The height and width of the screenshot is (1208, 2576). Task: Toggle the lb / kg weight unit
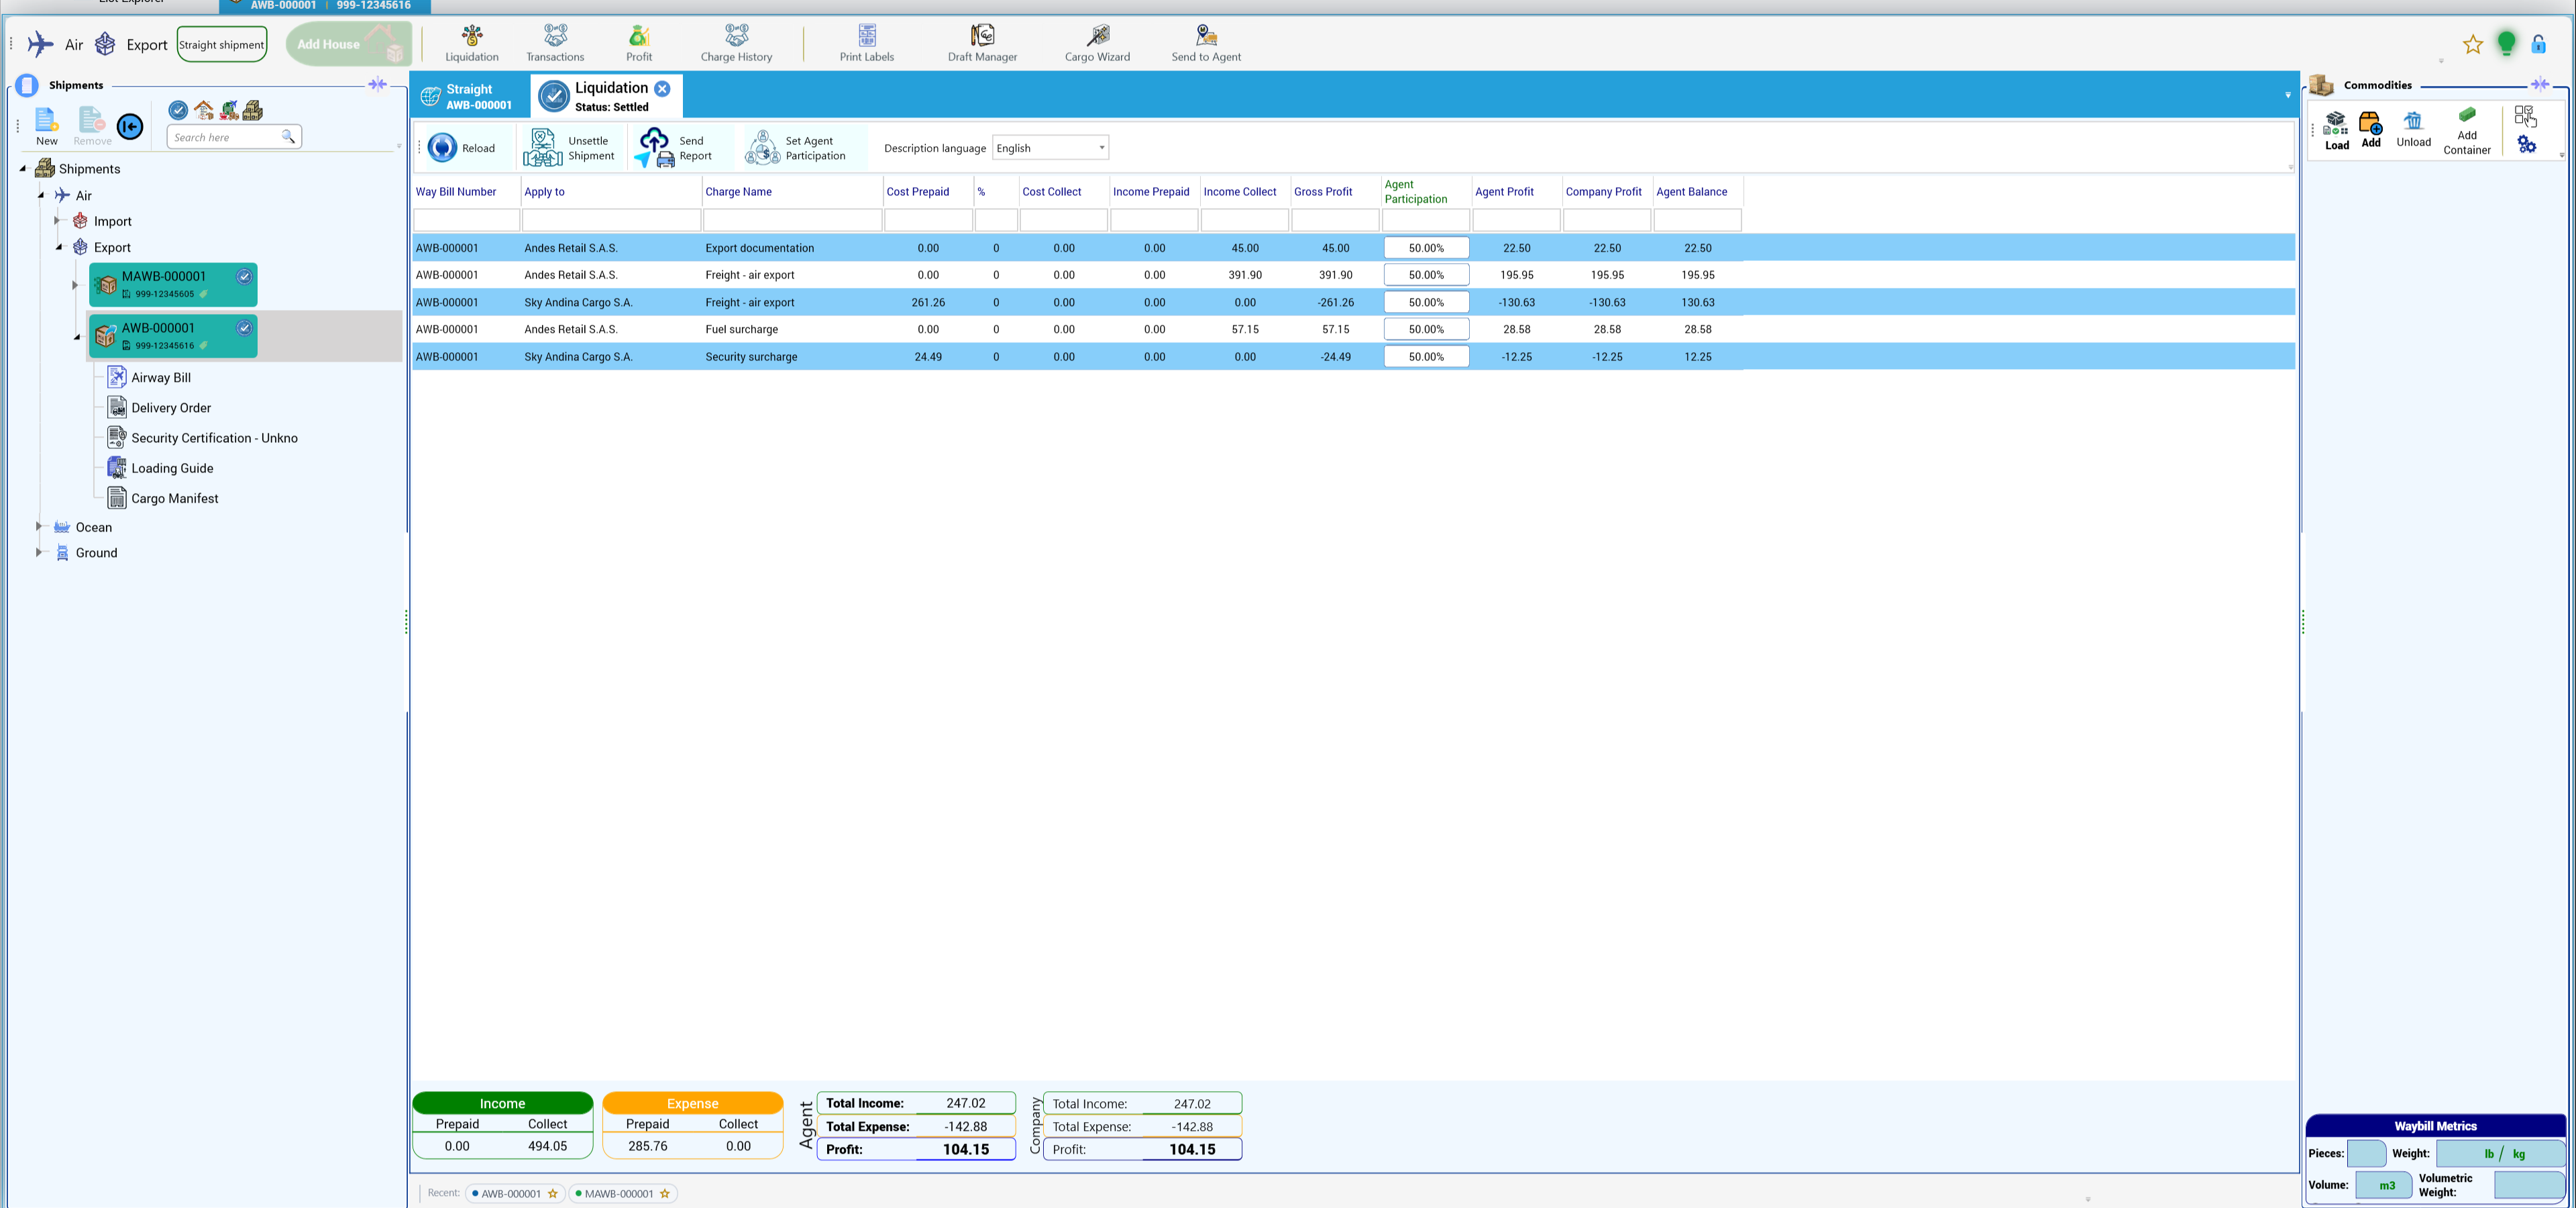2502,1154
